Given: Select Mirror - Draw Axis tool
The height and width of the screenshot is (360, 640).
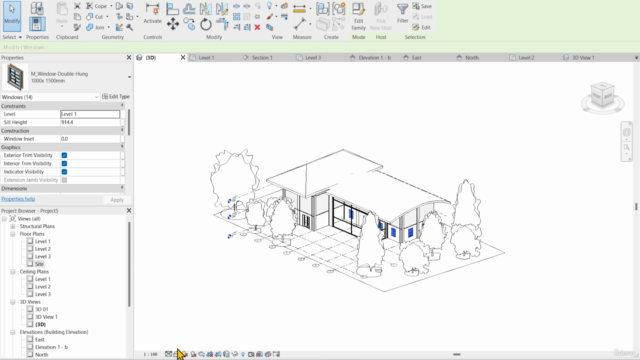Looking at the screenshot, I should click(x=222, y=8).
